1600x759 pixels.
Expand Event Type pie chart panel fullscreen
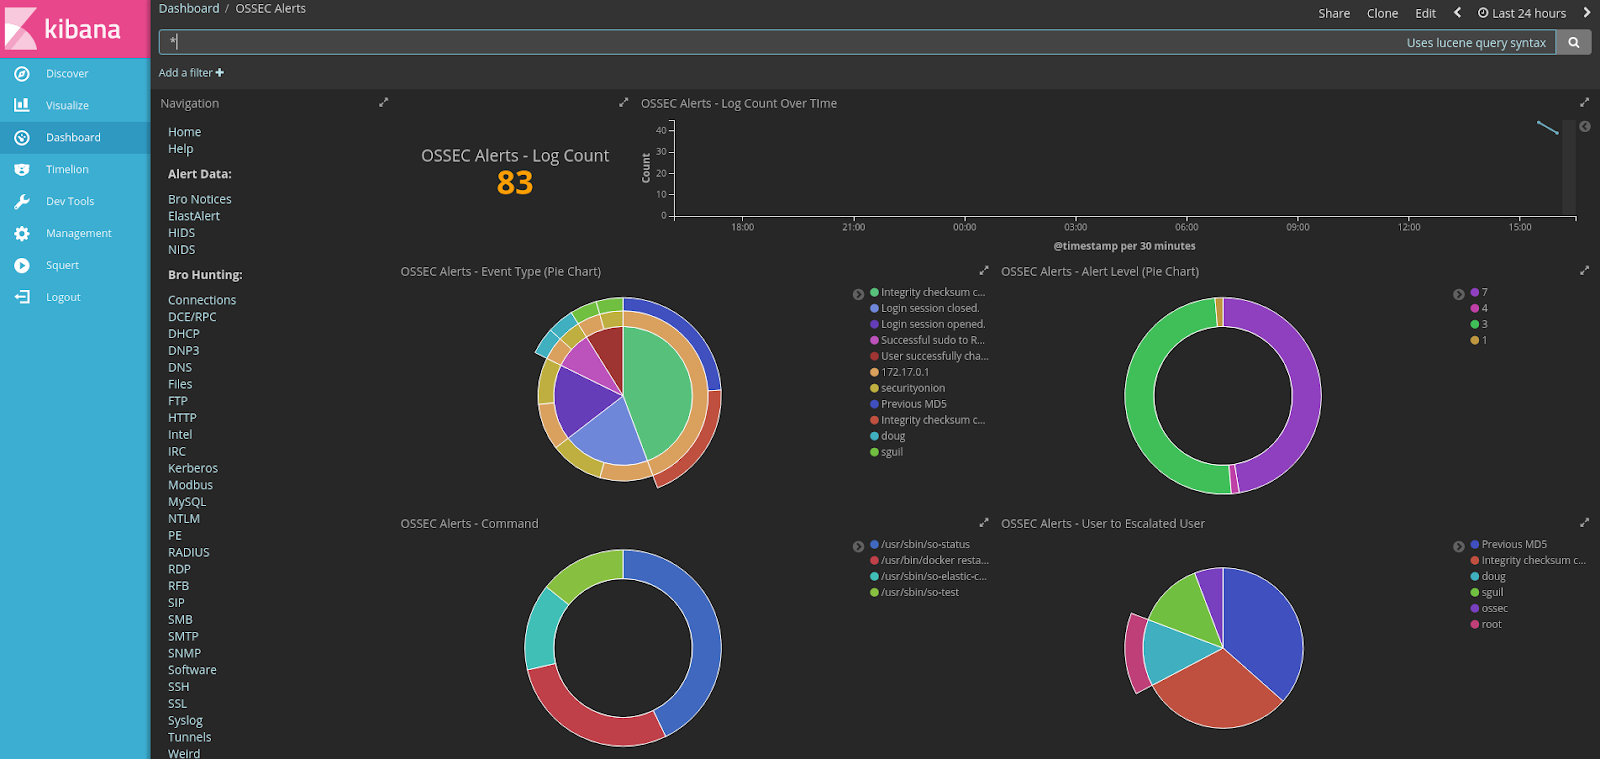(984, 270)
